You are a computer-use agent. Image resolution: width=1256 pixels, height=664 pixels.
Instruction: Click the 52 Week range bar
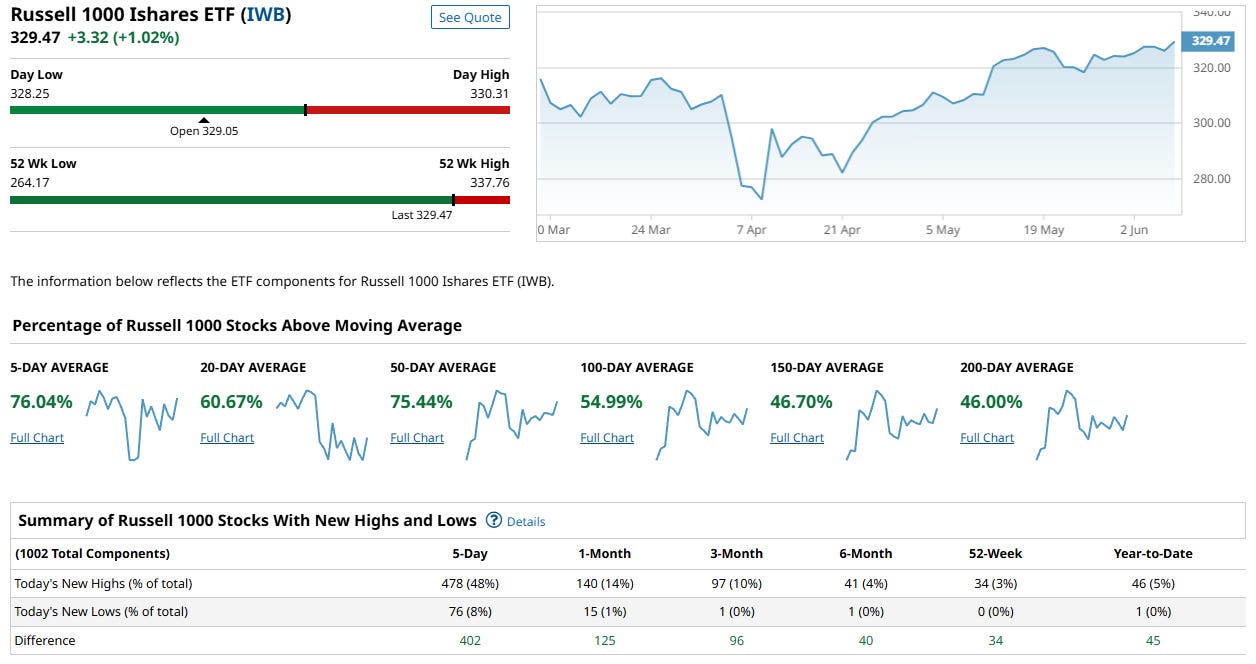coord(260,200)
